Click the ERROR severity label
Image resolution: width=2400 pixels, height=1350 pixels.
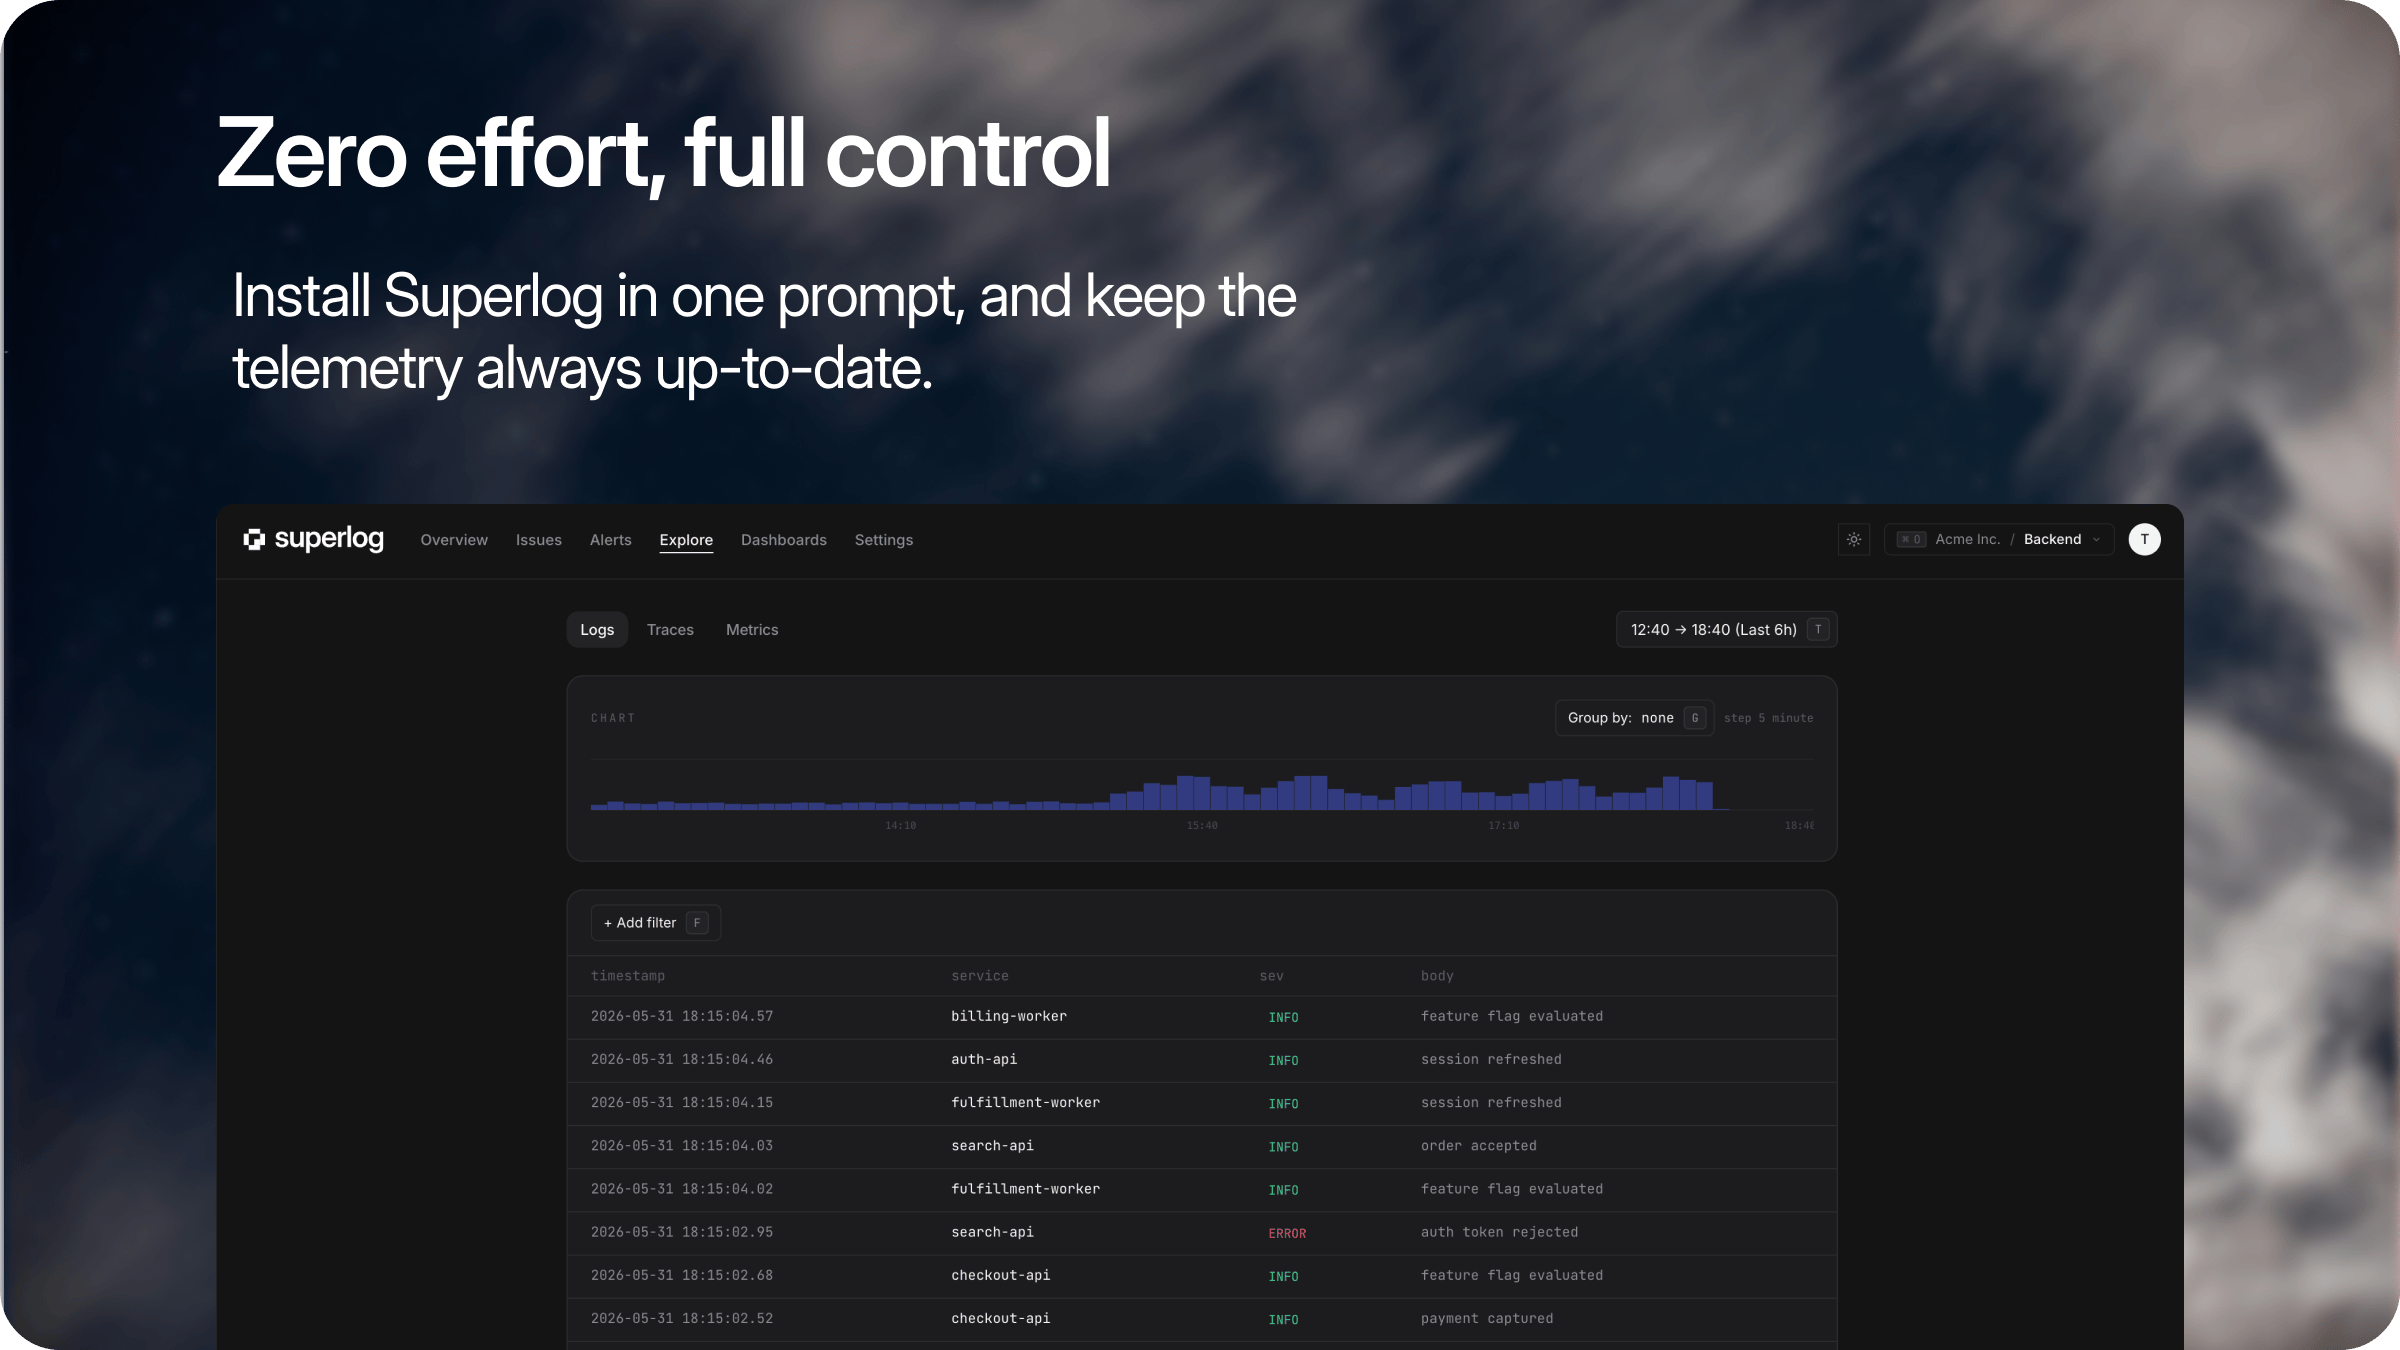pos(1287,1233)
